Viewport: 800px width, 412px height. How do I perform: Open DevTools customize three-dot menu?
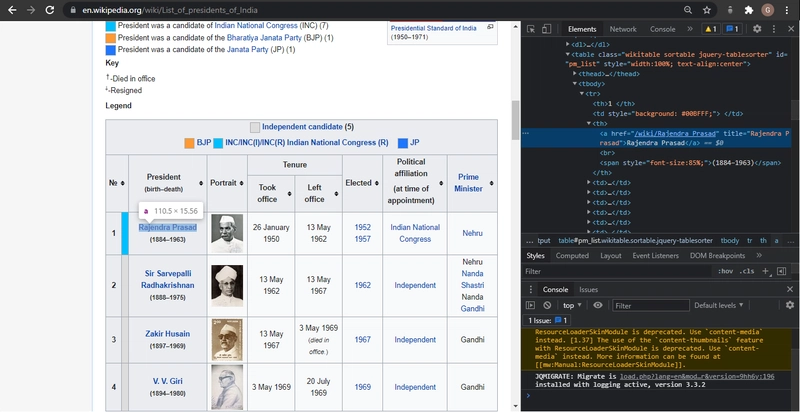[774, 29]
